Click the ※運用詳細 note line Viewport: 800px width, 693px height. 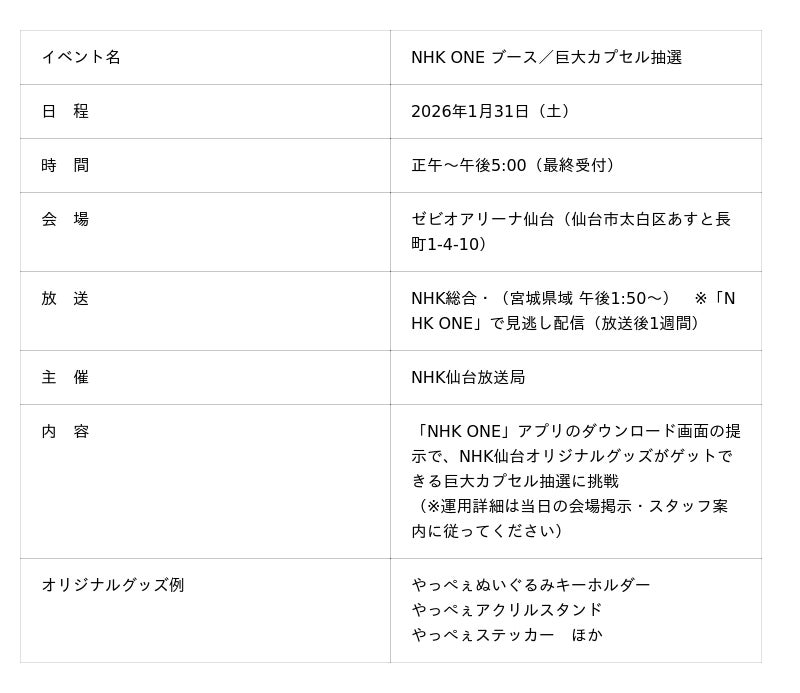570,506
